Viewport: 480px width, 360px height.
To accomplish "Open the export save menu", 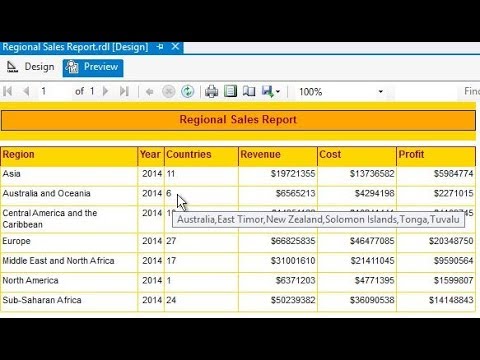I will [x=271, y=91].
